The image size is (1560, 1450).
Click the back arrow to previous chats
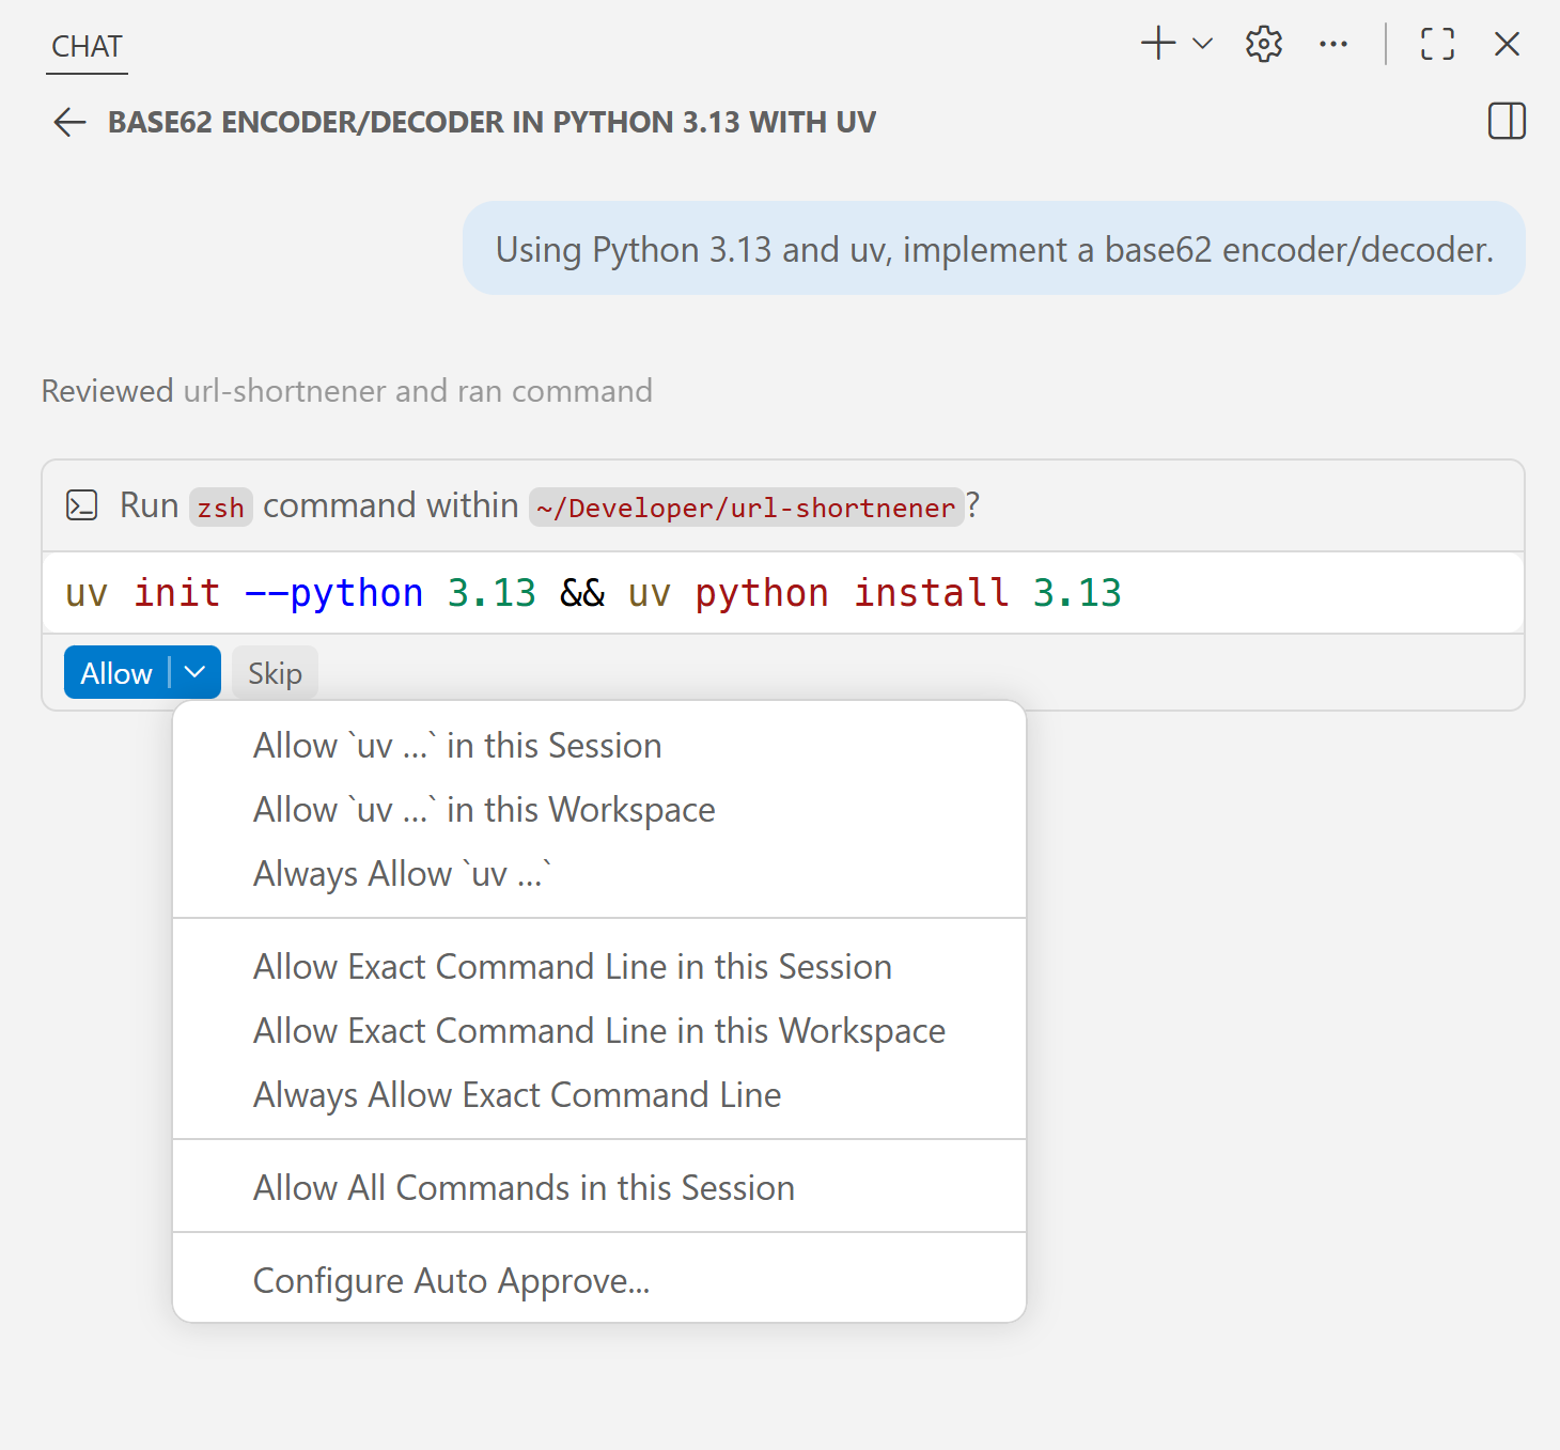(x=68, y=122)
